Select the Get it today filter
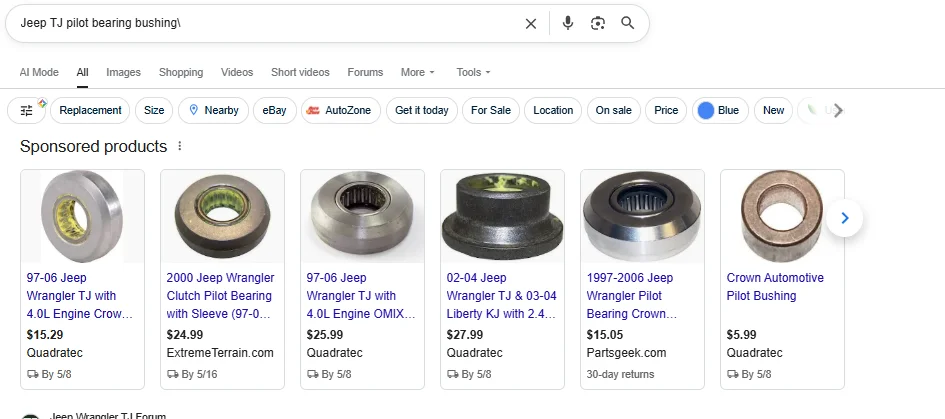This screenshot has width=945, height=419. (422, 110)
